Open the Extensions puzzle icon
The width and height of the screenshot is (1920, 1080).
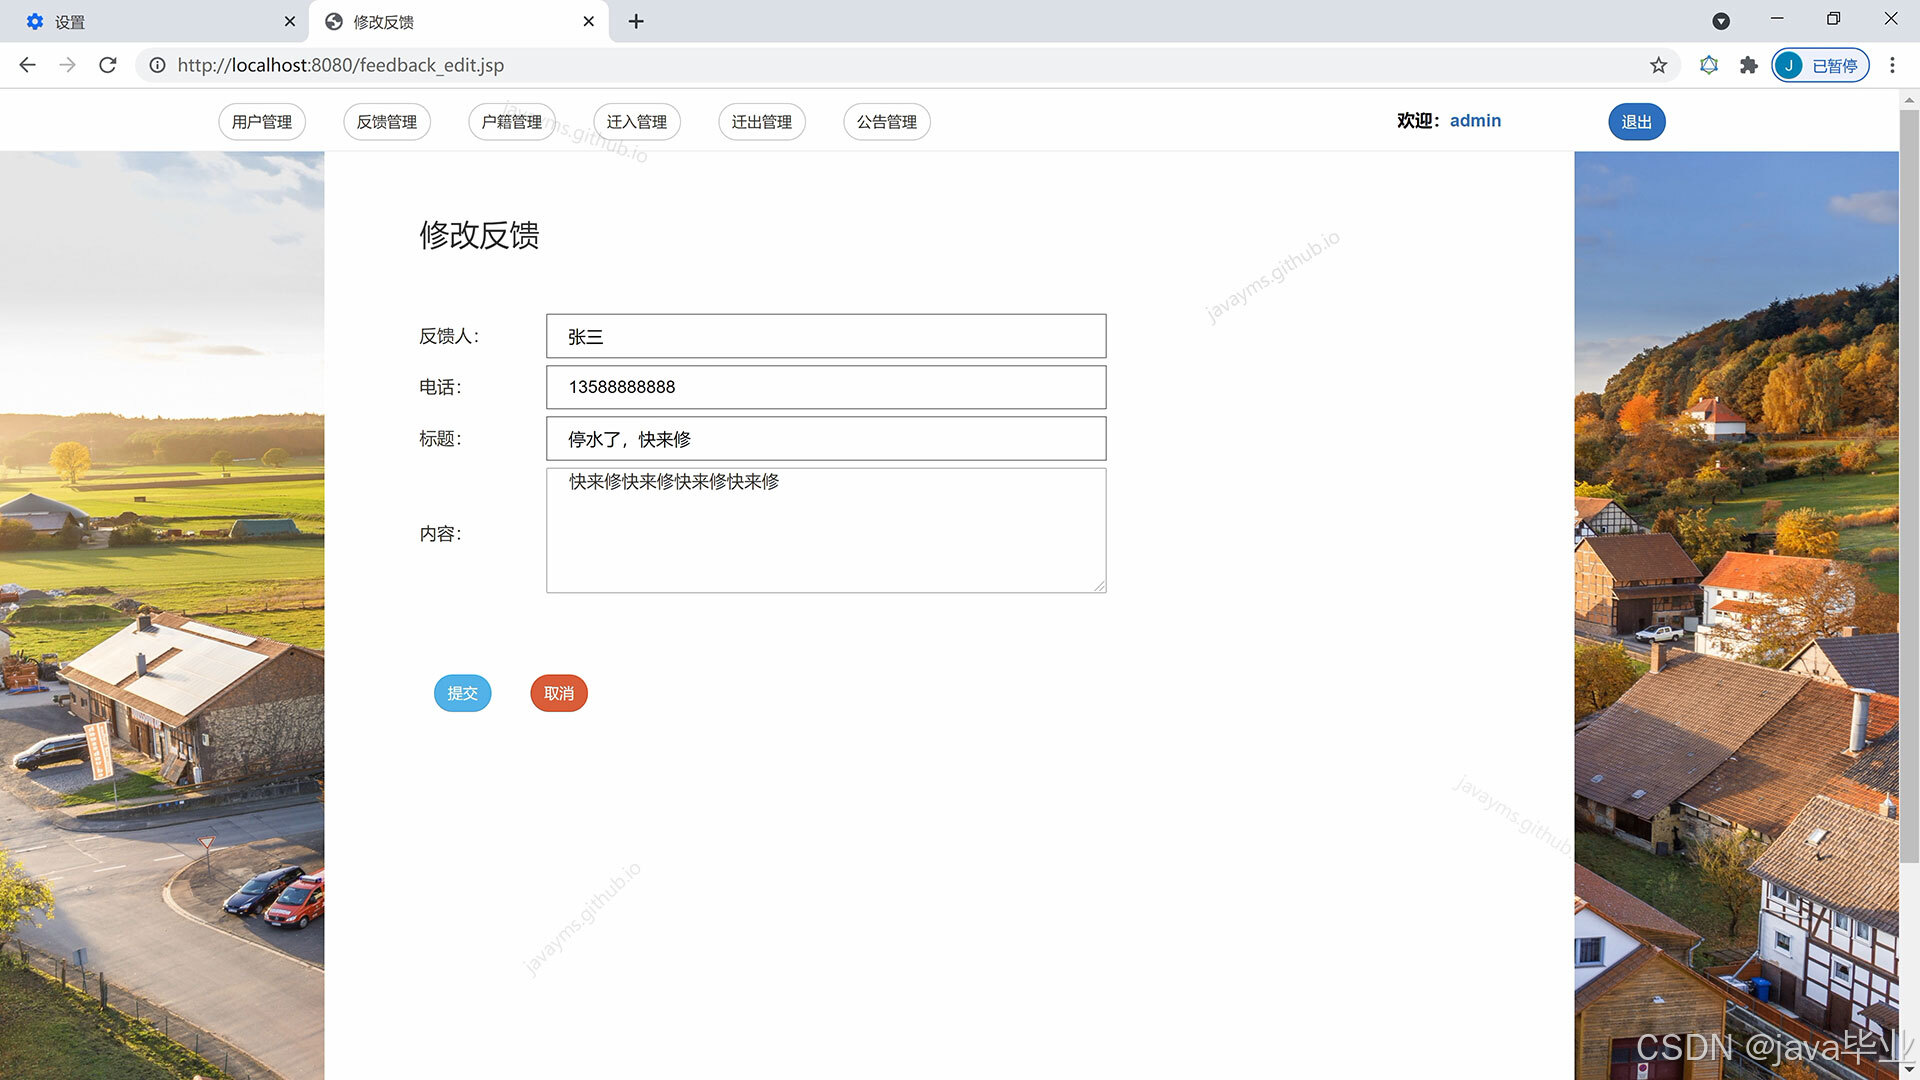tap(1748, 65)
